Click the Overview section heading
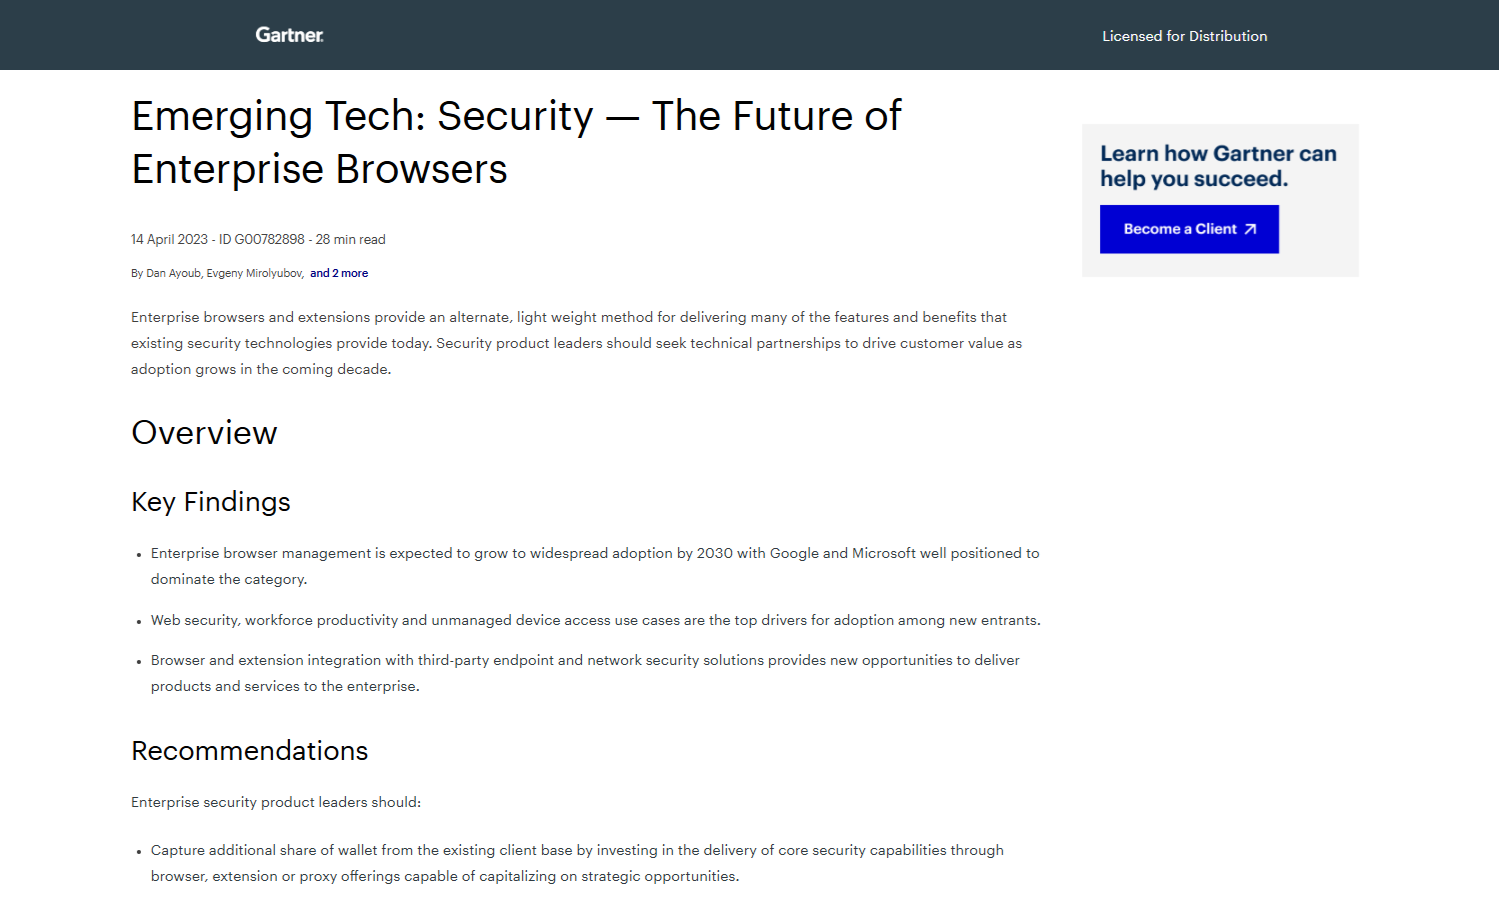The image size is (1499, 901). click(204, 432)
